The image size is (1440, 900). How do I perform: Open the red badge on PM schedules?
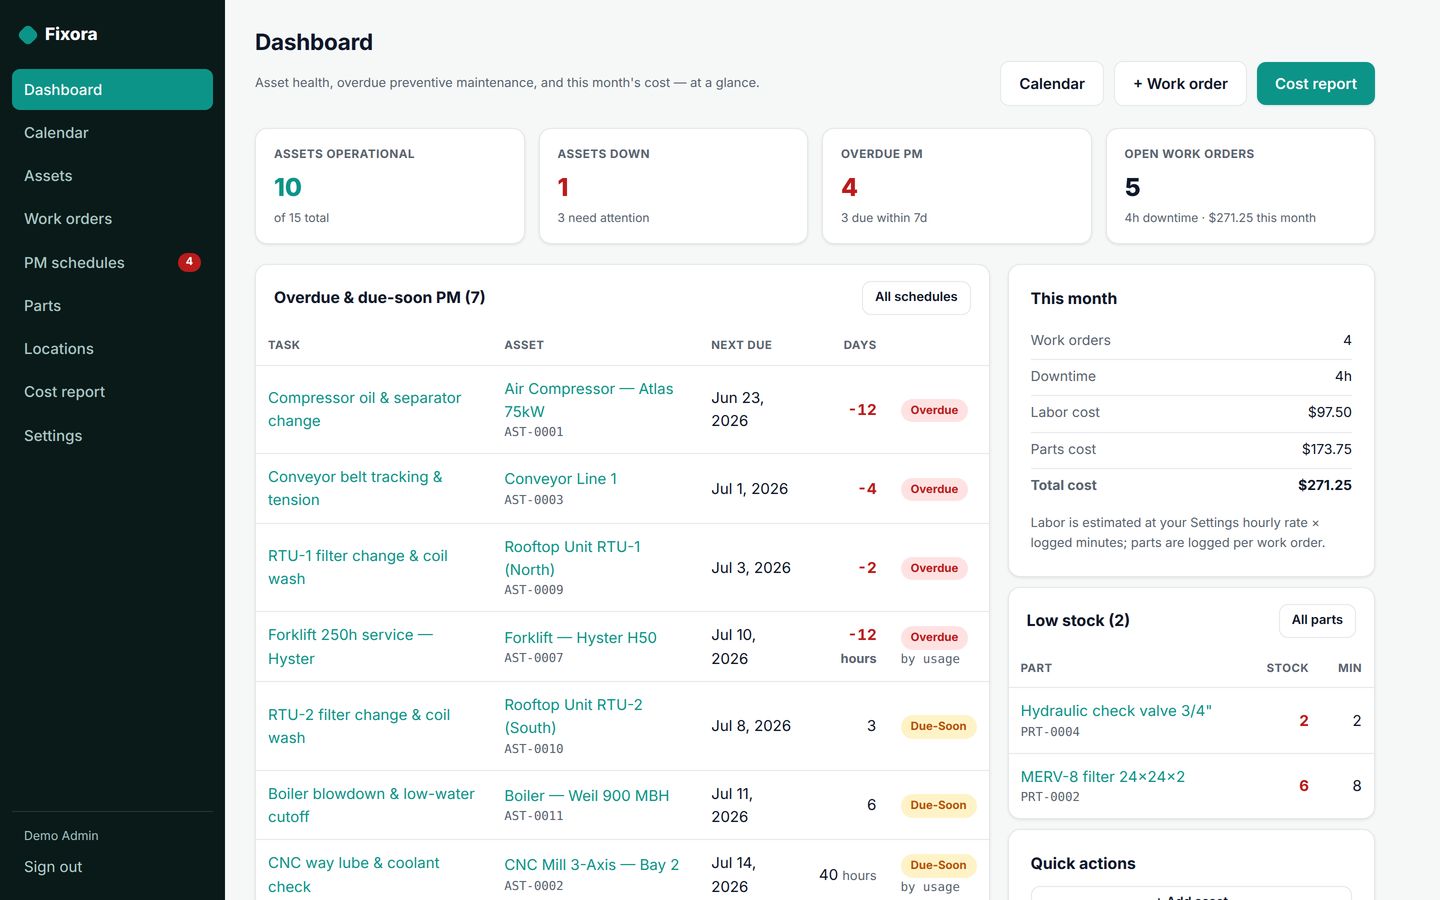pyautogui.click(x=189, y=262)
